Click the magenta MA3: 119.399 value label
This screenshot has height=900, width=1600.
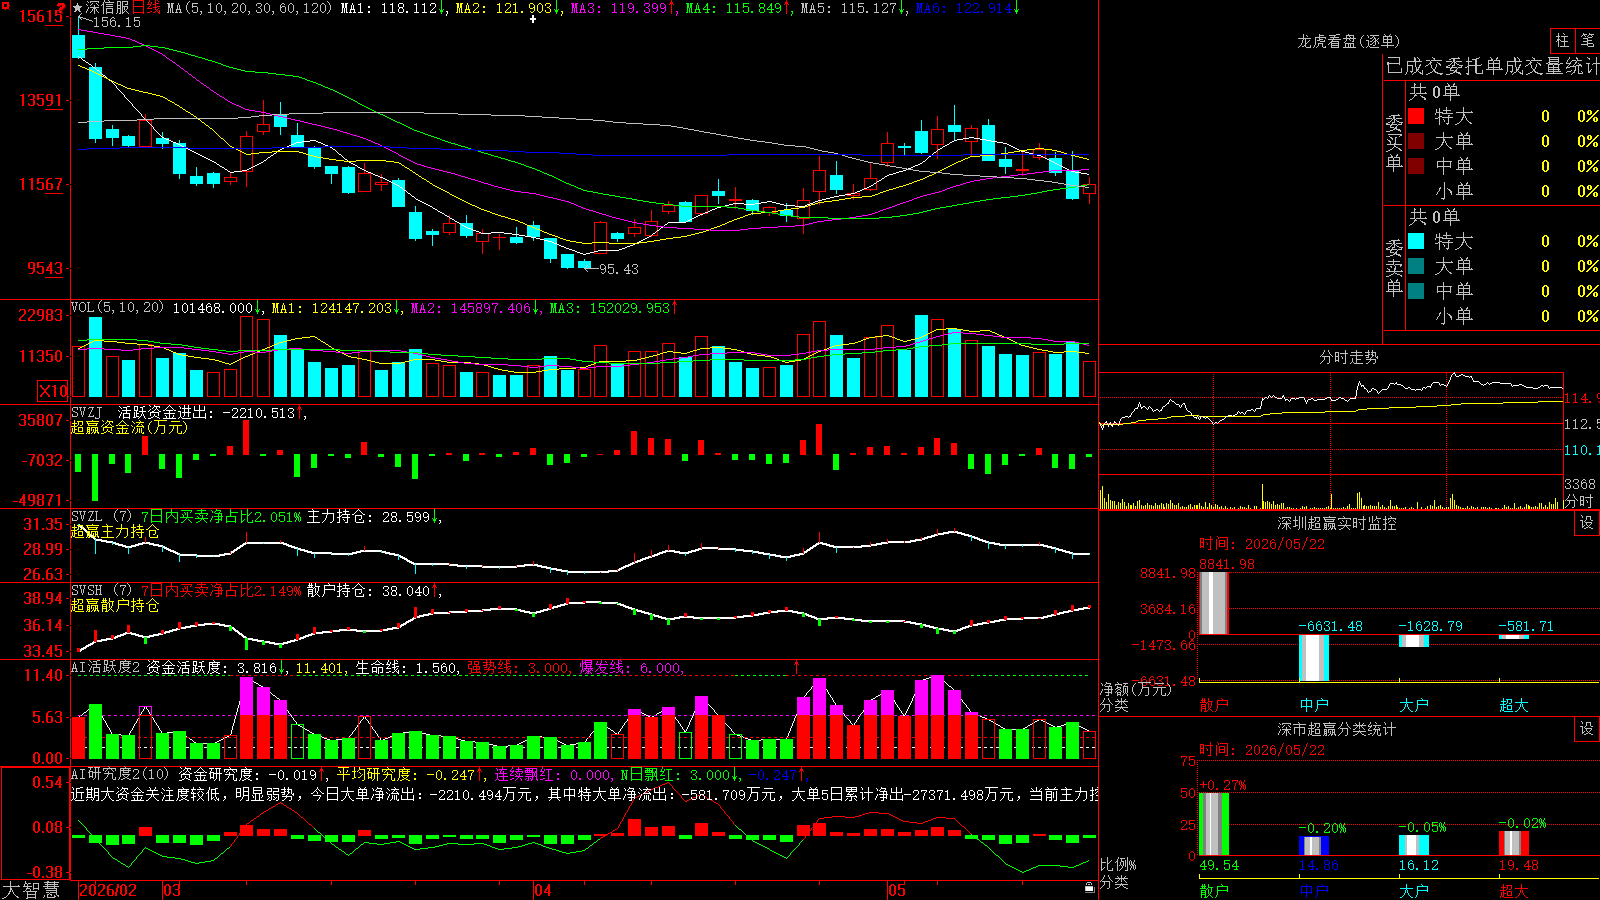(620, 8)
